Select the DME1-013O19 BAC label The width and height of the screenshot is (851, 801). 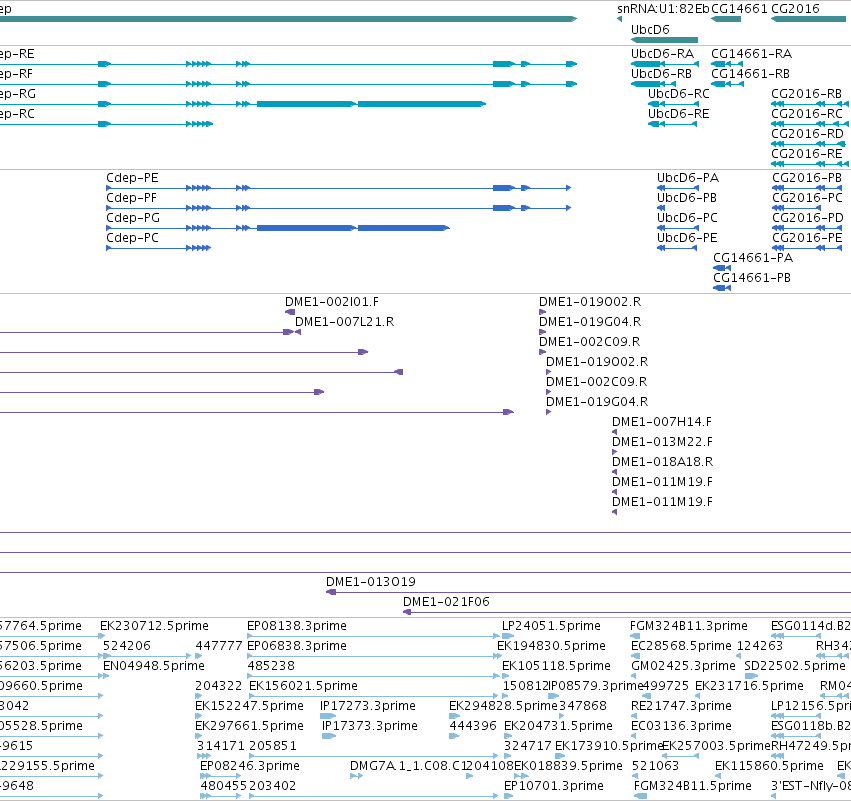[x=371, y=582]
